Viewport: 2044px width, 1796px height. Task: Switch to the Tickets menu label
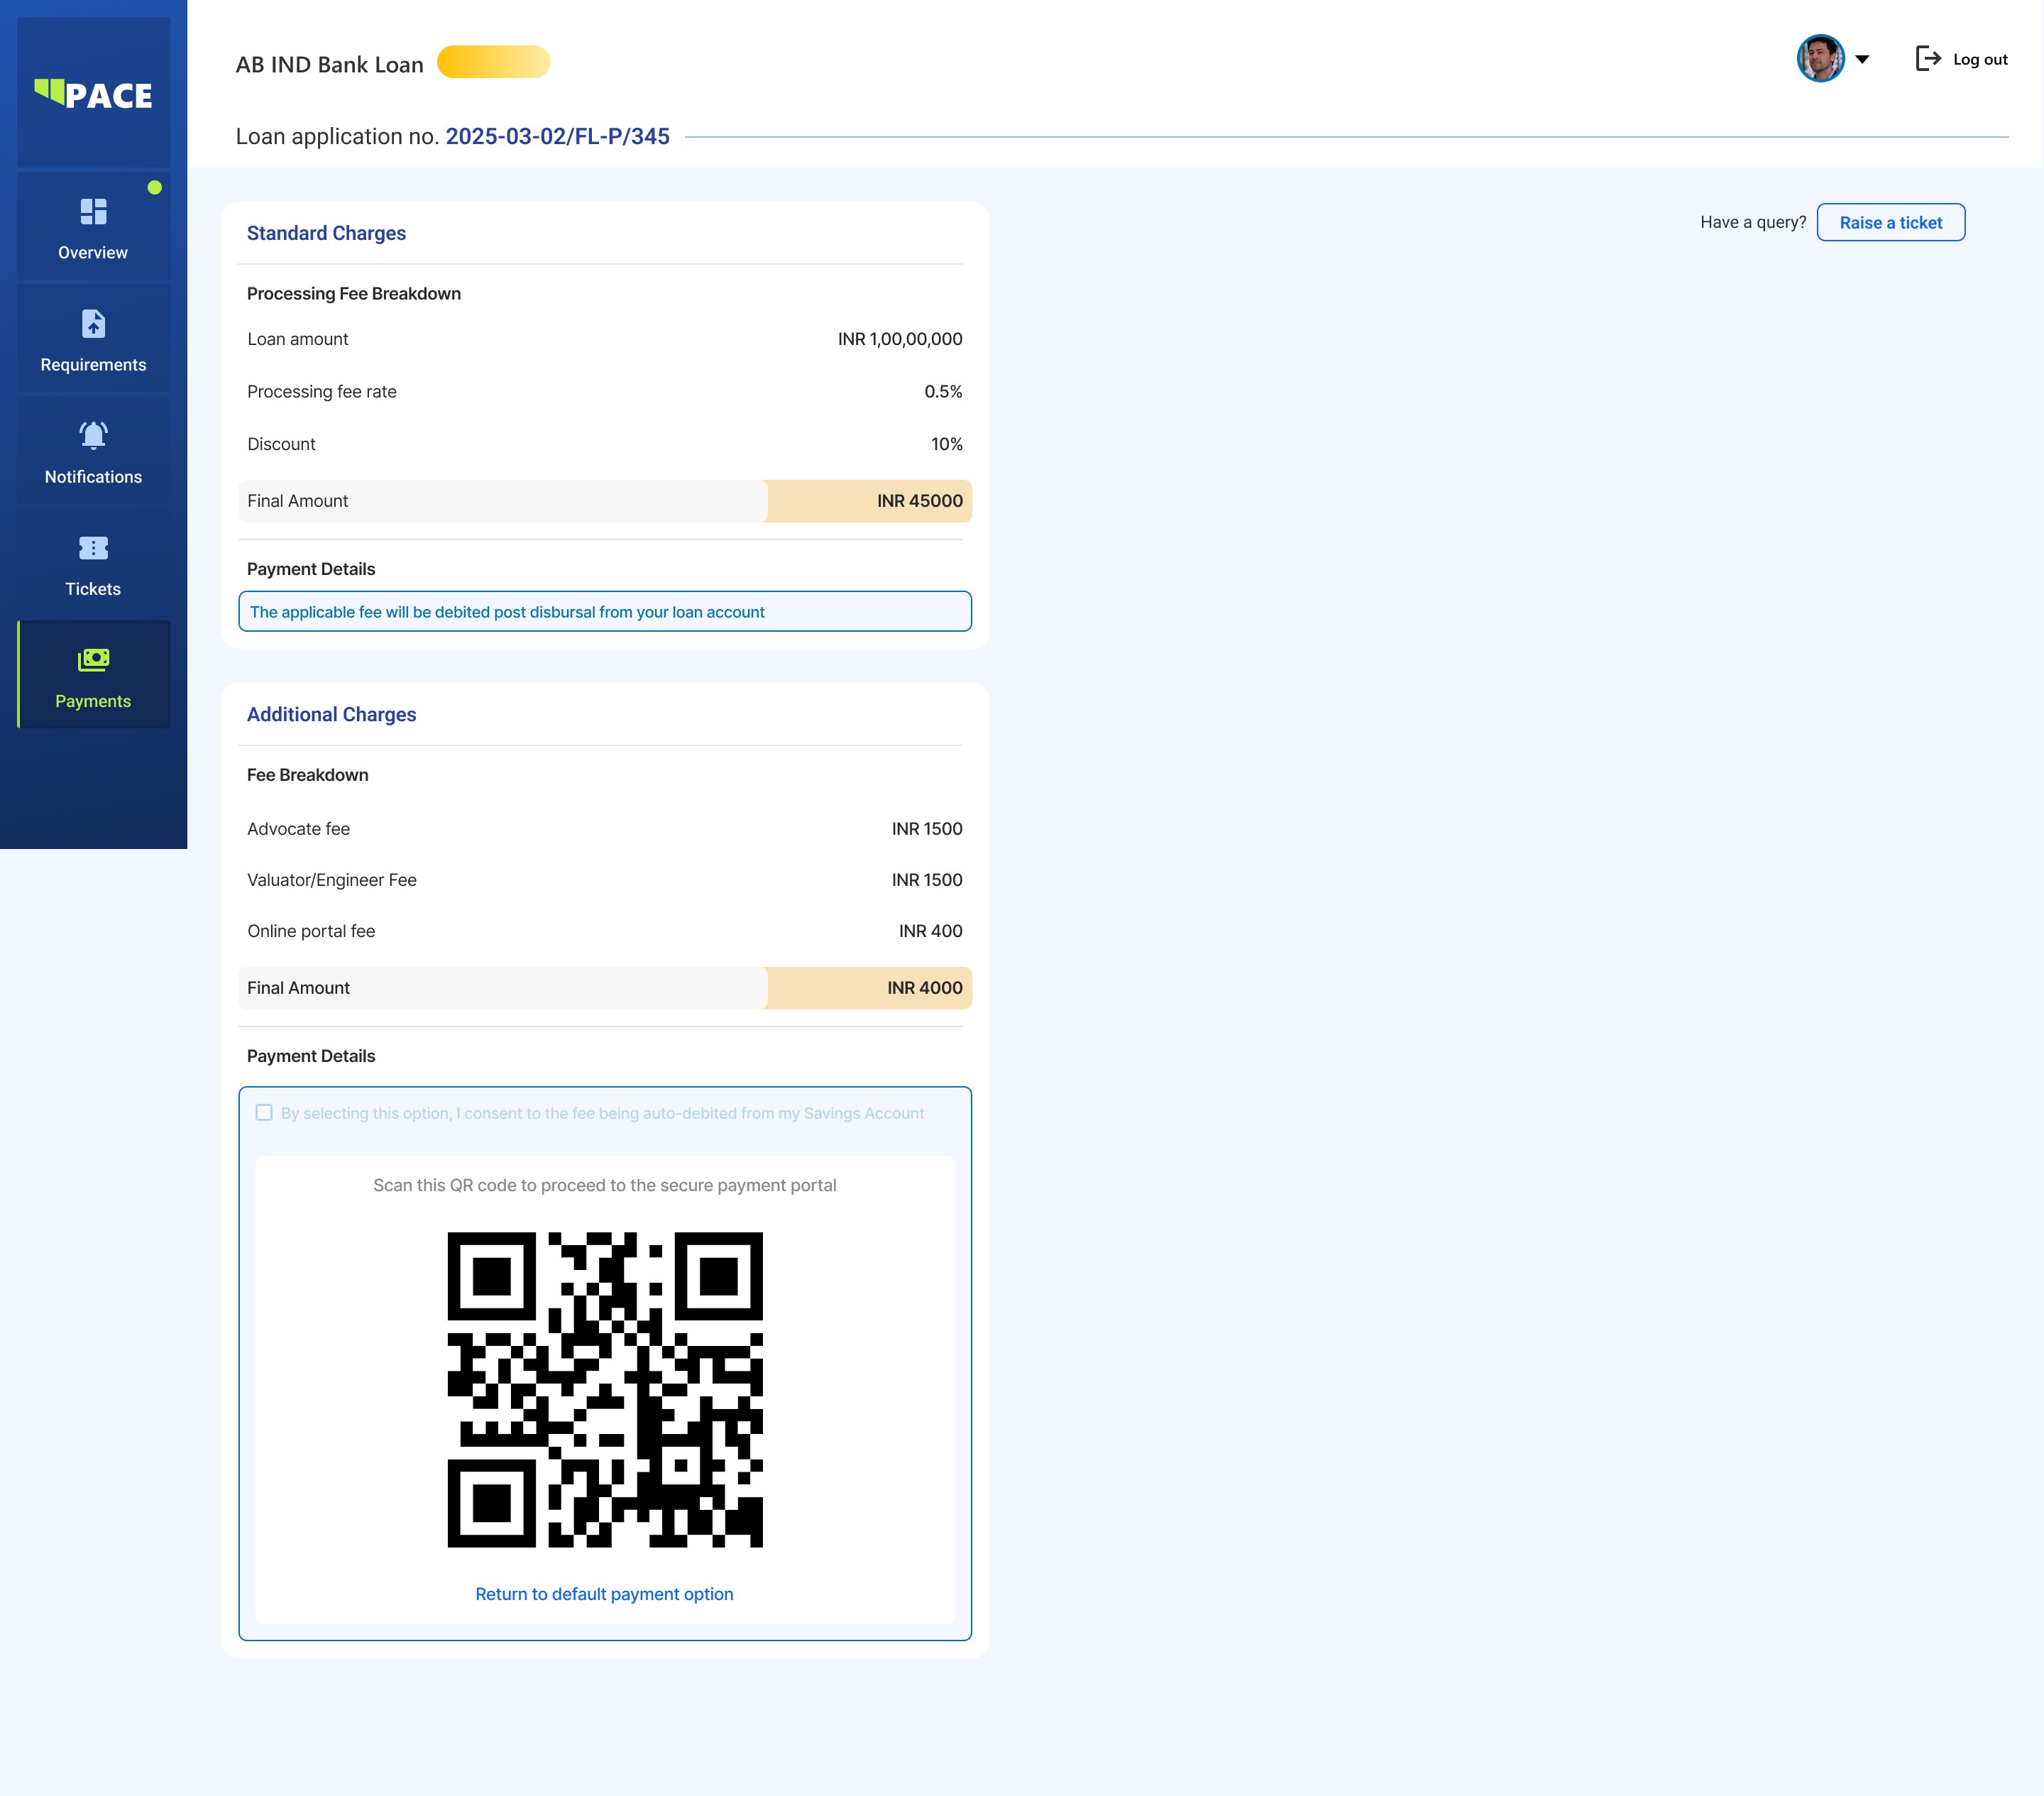coord(93,589)
